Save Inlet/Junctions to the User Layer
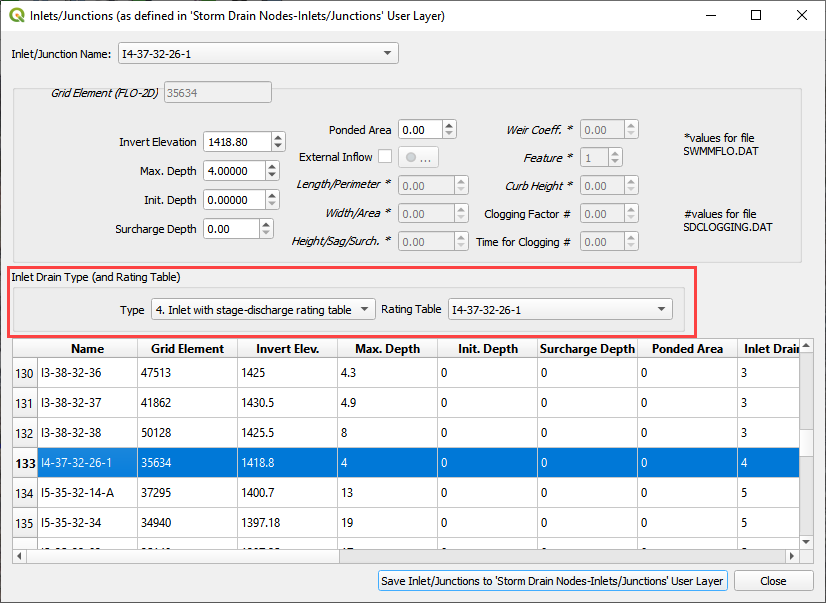This screenshot has width=826, height=603. click(x=553, y=581)
